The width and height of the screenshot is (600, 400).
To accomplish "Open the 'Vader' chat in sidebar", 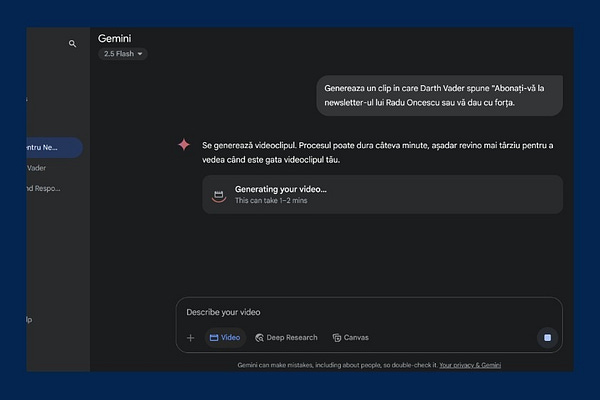I will (x=36, y=168).
